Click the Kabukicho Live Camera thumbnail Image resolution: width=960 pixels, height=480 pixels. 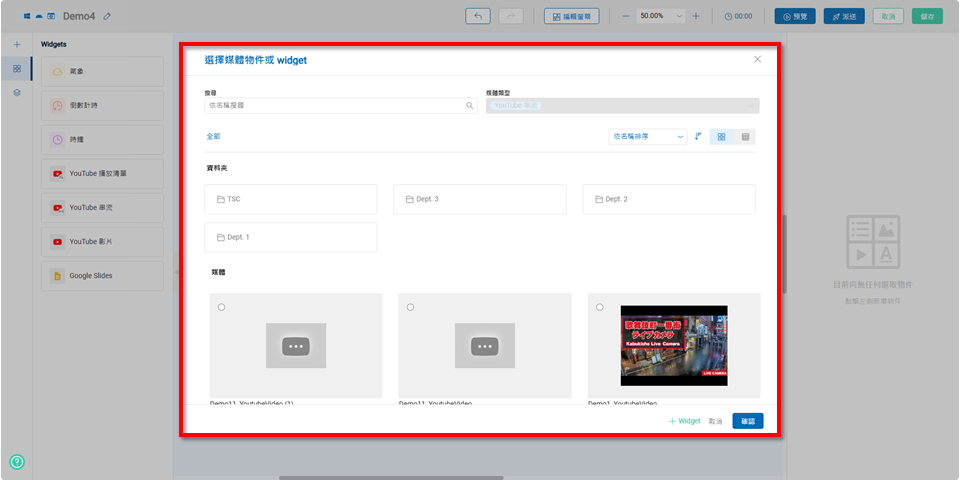pos(674,345)
